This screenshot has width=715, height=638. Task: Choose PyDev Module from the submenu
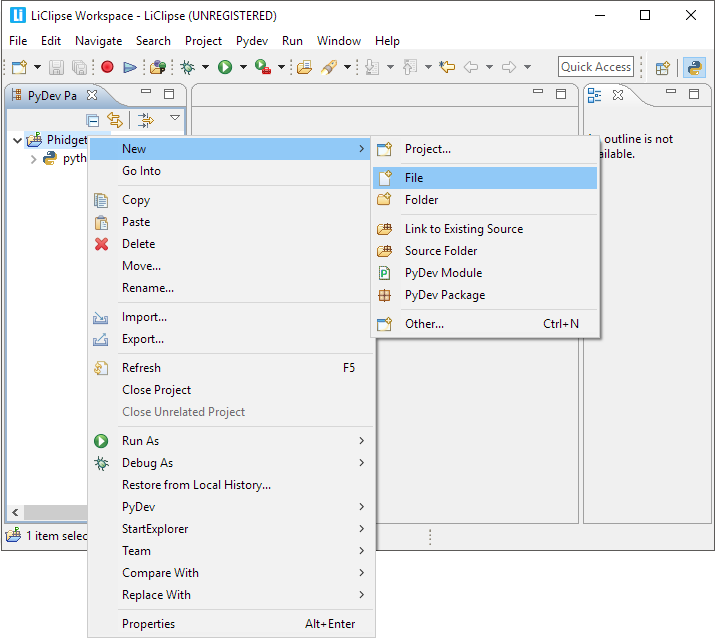tap(485, 273)
